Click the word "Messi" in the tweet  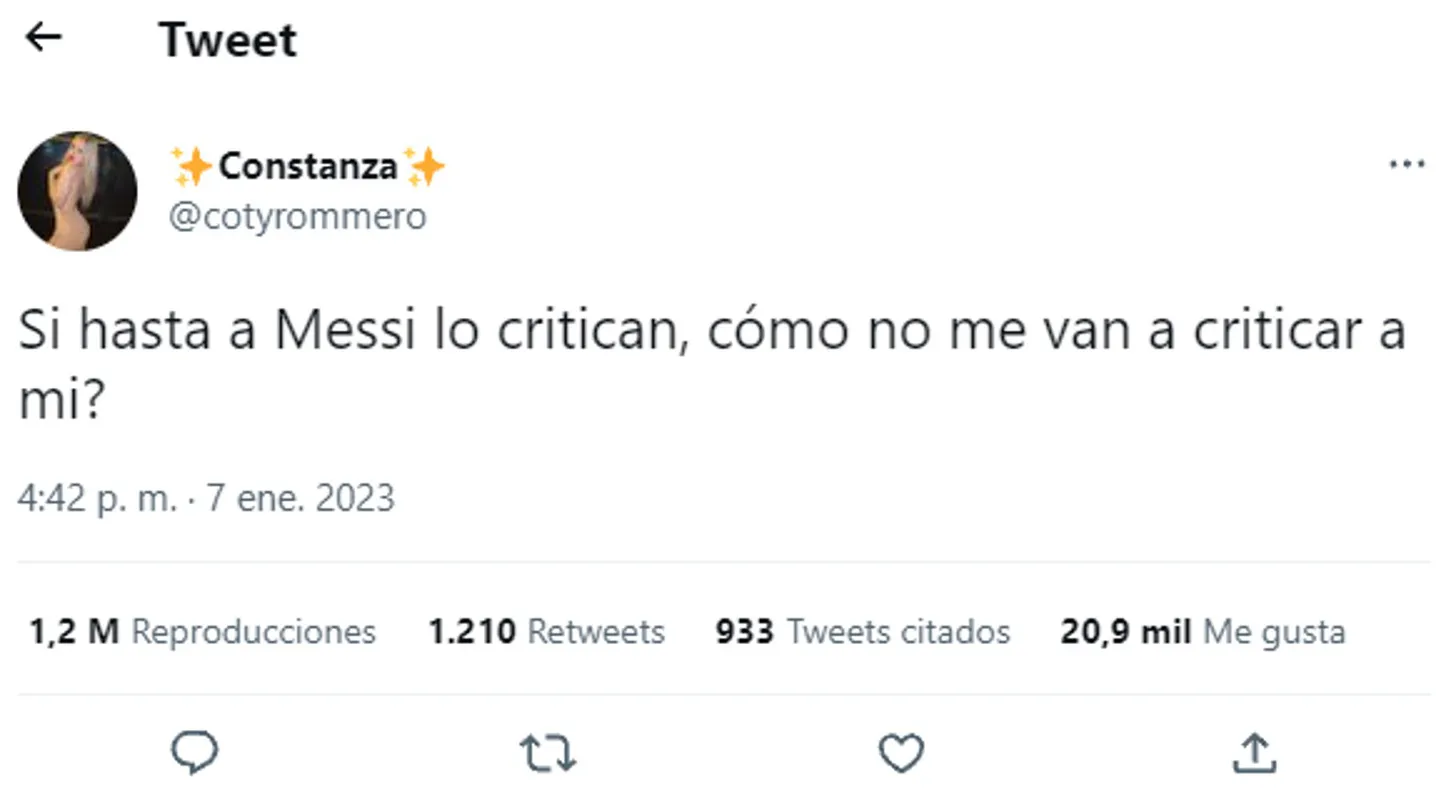point(344,331)
